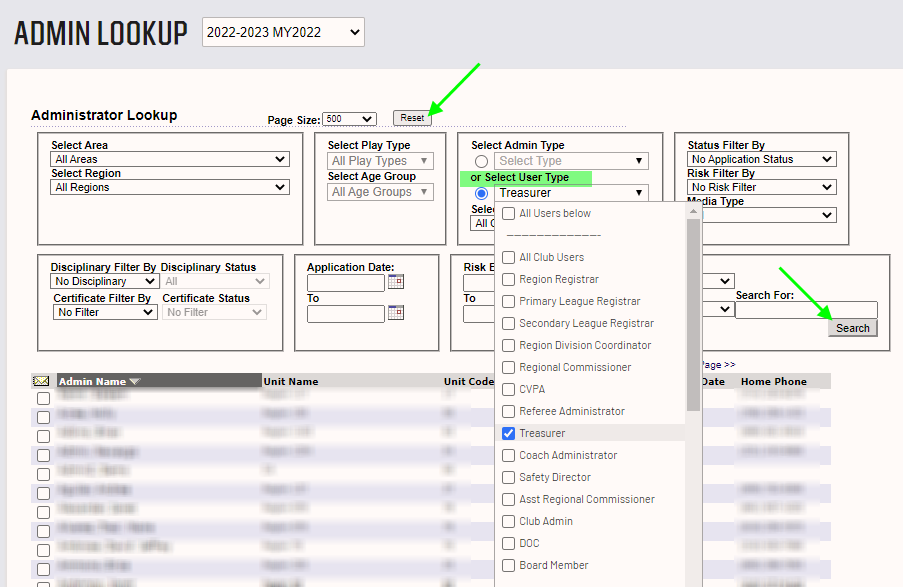Open the Page Size dropdown
This screenshot has width=903, height=587.
pos(349,119)
